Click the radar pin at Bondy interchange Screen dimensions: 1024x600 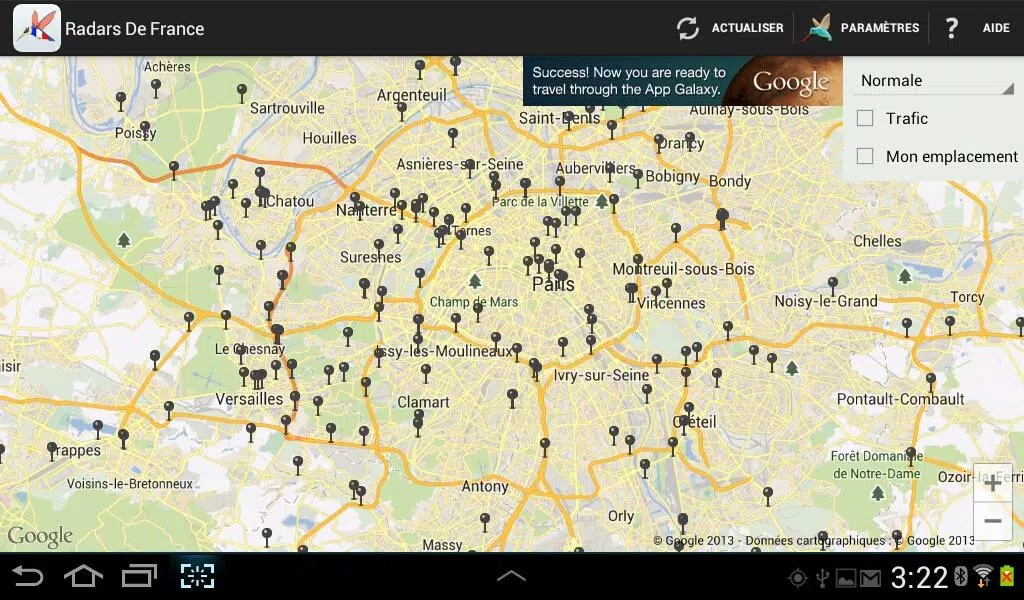[722, 218]
